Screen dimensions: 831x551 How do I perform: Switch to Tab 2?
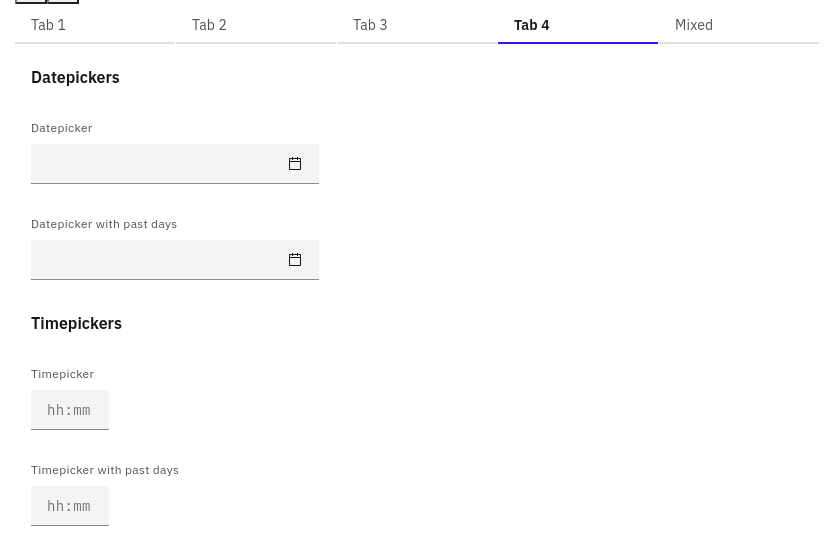click(256, 25)
